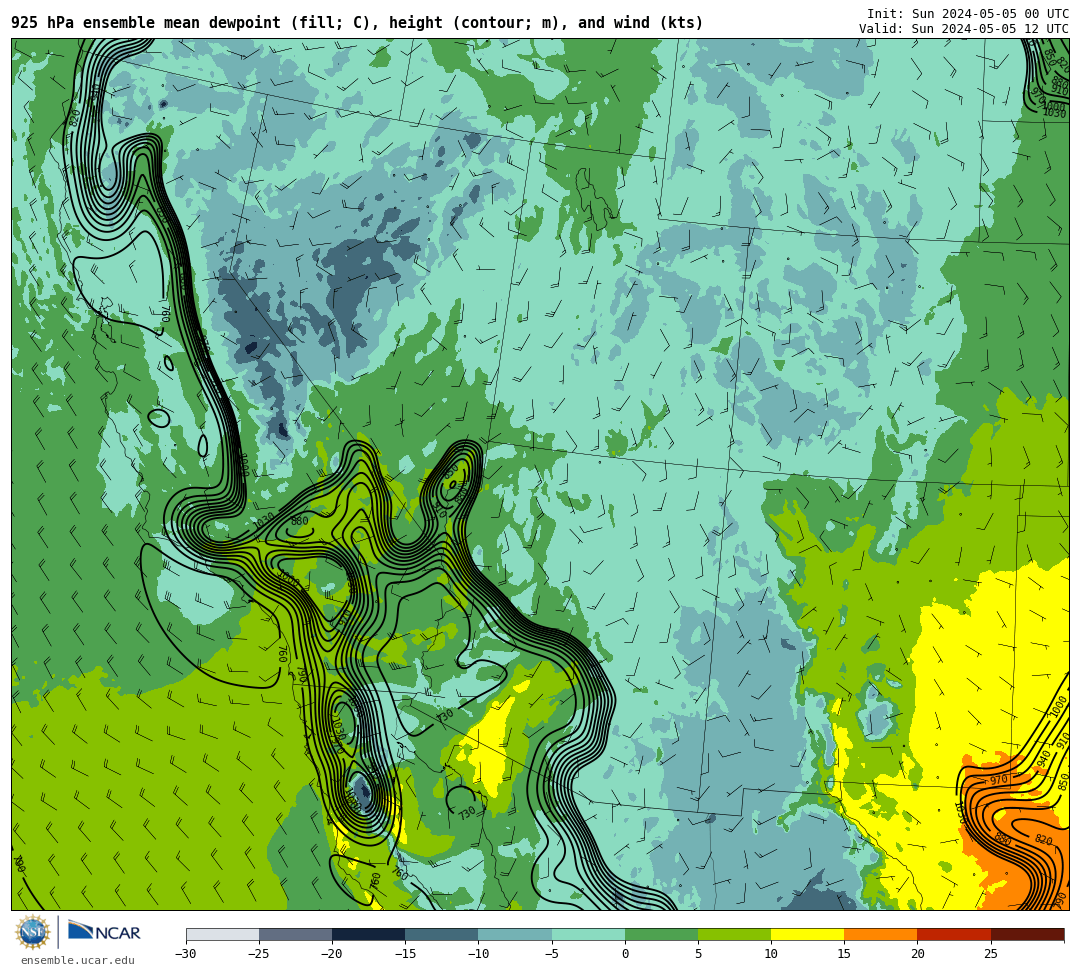Click the -5 to 0 color swatch

coord(588,934)
